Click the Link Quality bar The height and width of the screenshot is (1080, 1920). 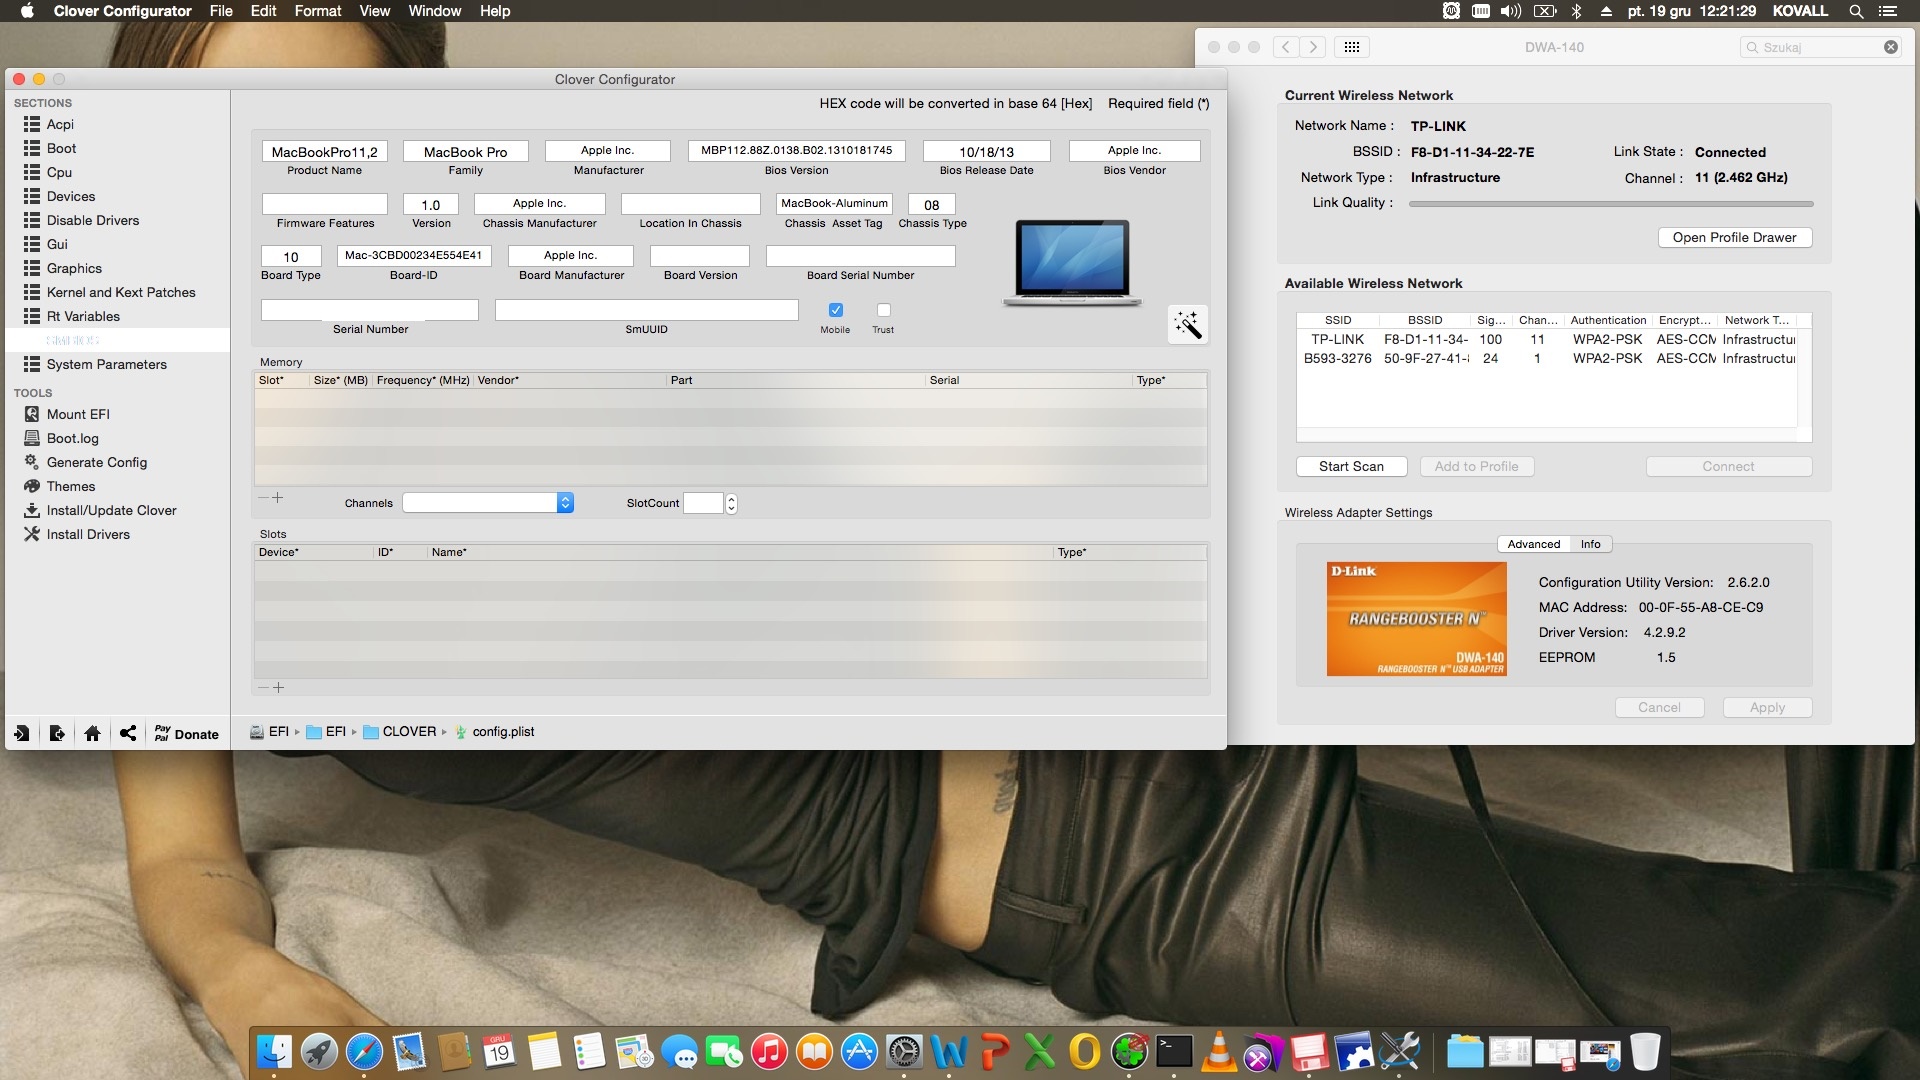pos(1610,203)
